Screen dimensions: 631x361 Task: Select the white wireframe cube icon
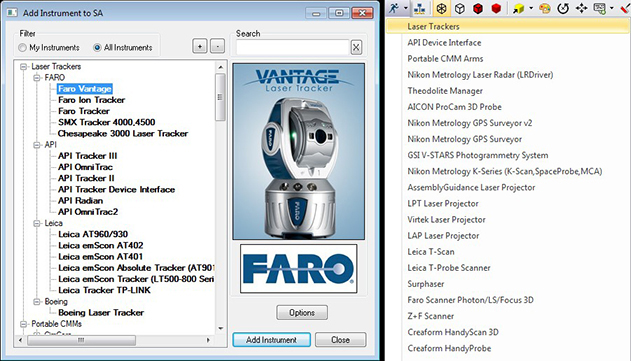[460, 8]
